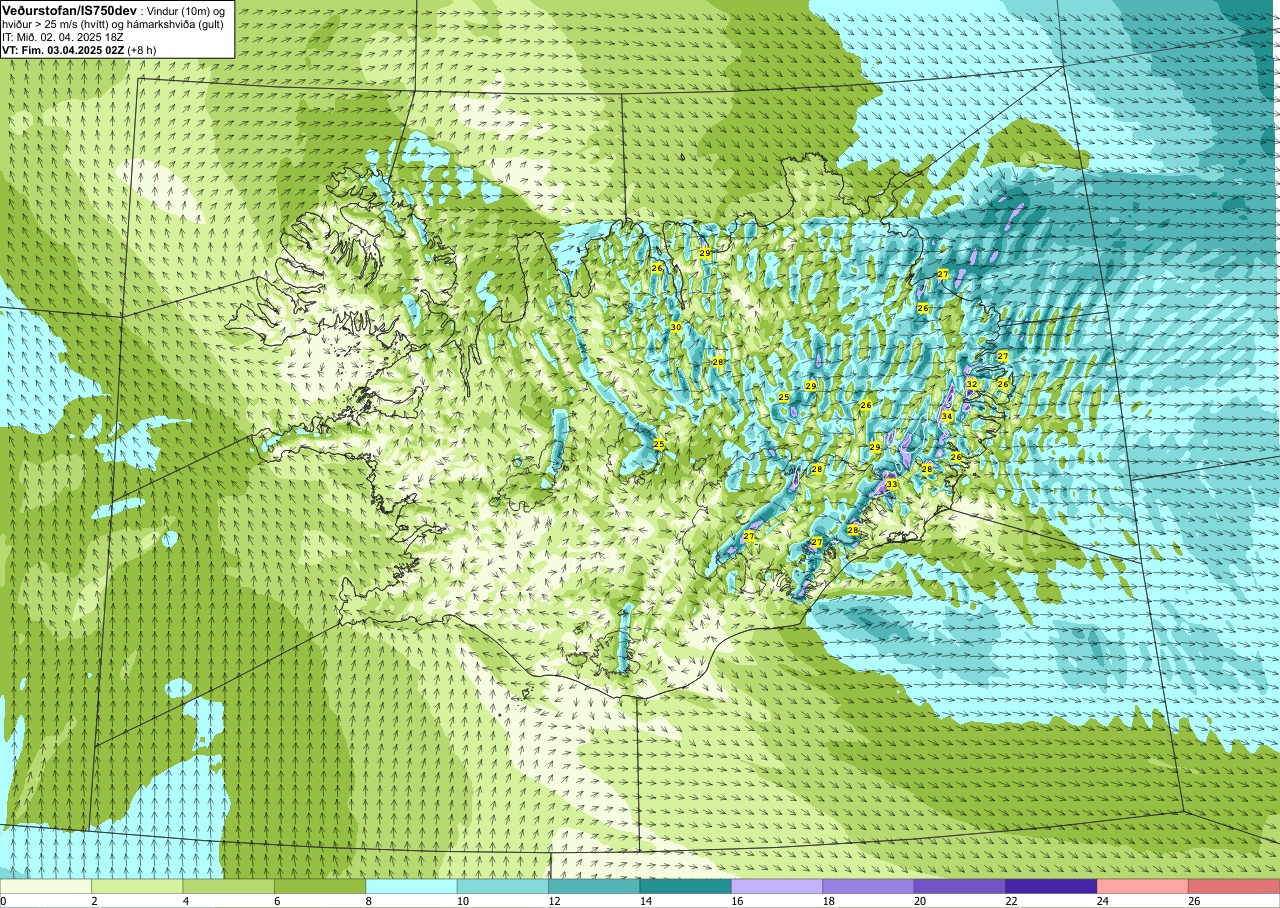This screenshot has height=908, width=1280.
Task: Click the legend swatch for 4–6 m/s
Action: [x=228, y=886]
